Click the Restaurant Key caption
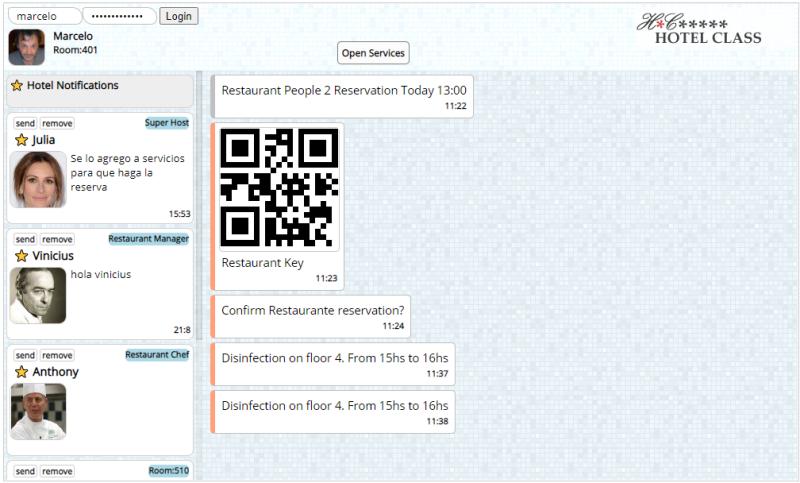Image resolution: width=800 pixels, height=483 pixels. pos(263,263)
